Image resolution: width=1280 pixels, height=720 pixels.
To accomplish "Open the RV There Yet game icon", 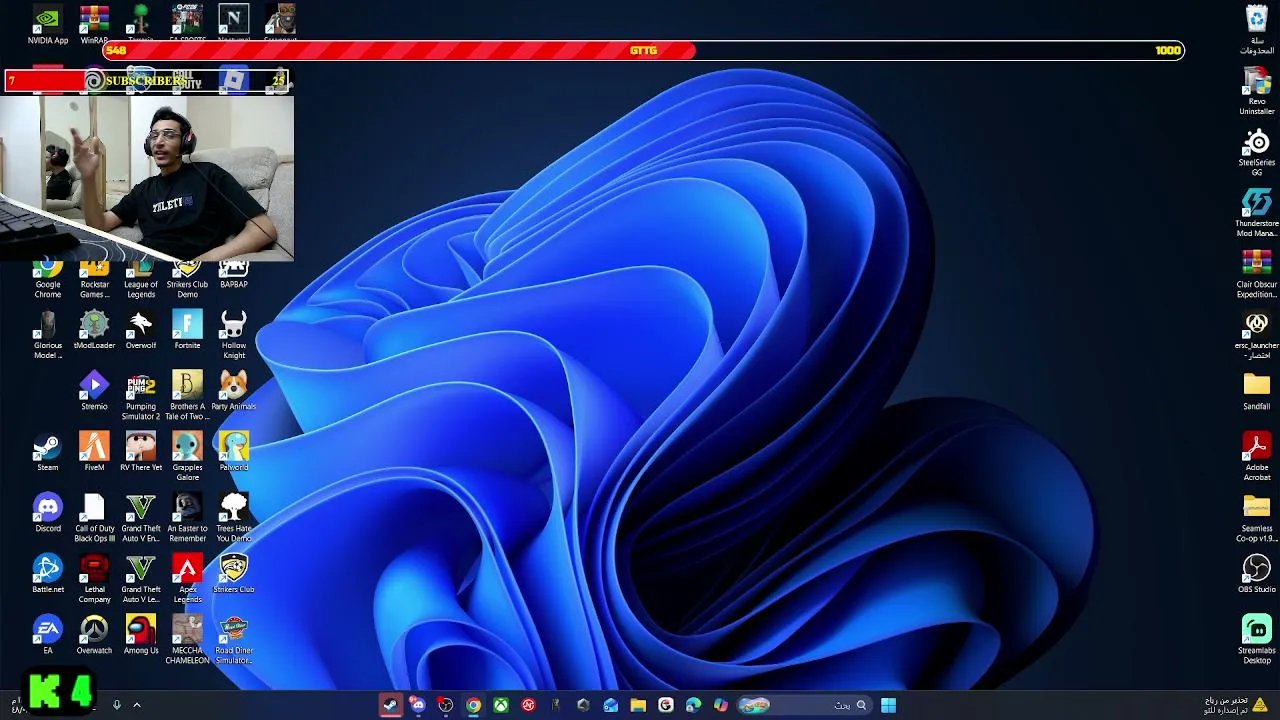I will tap(141, 452).
